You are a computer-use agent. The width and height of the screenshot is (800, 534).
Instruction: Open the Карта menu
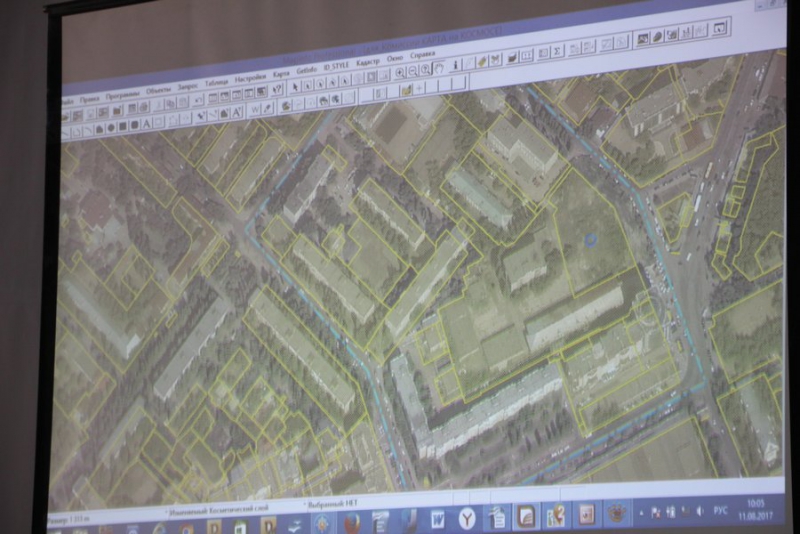coord(281,75)
